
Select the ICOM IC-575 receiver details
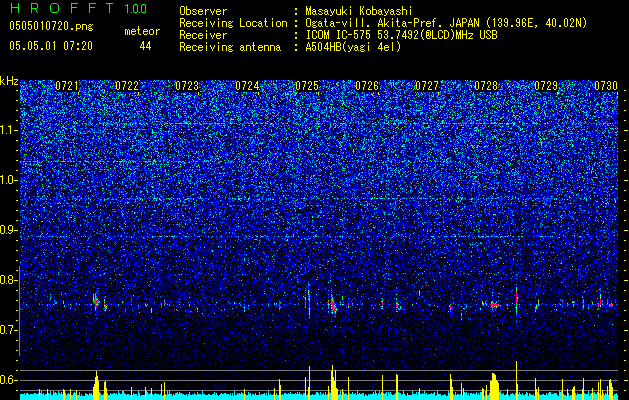click(402, 35)
